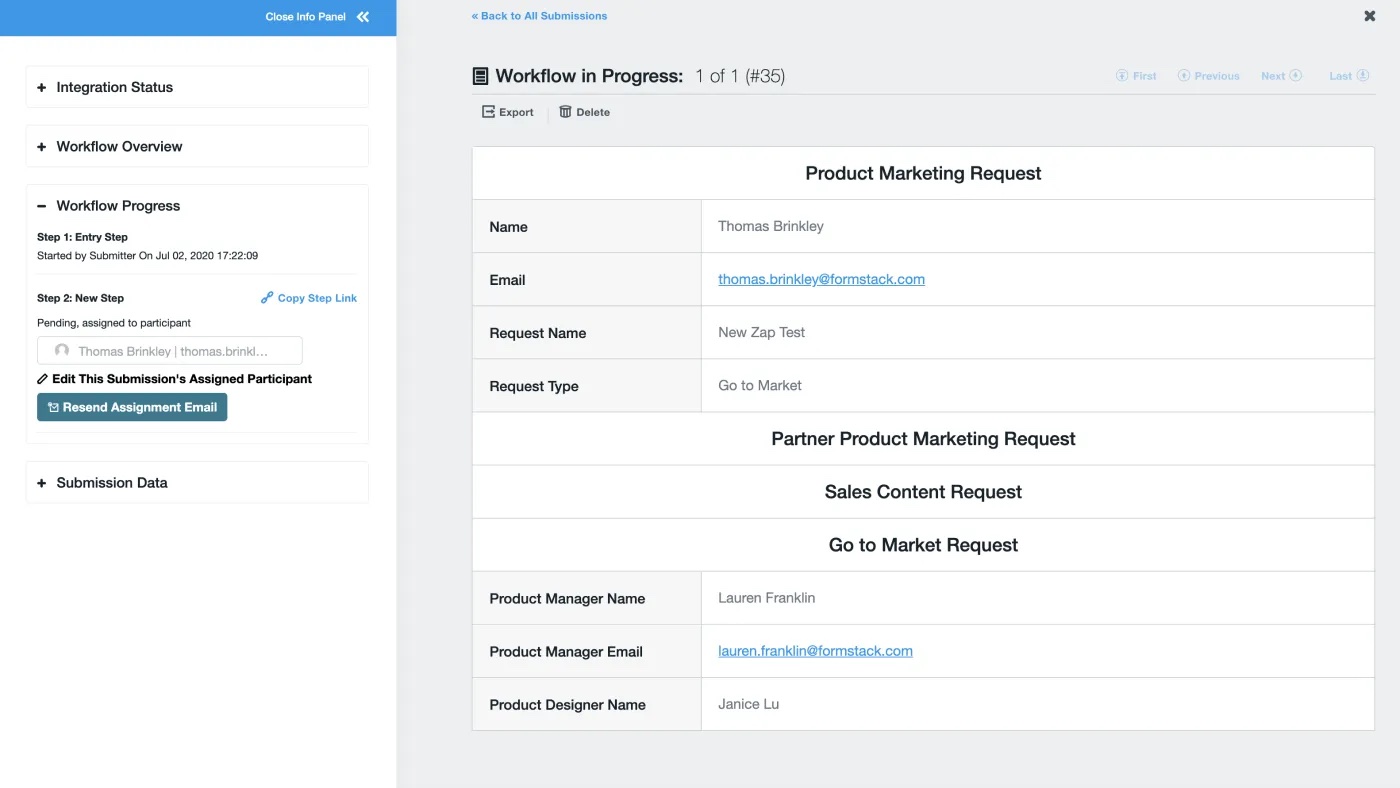Click the Last navigation arrow icon
This screenshot has width=1400, height=788.
(x=1363, y=75)
